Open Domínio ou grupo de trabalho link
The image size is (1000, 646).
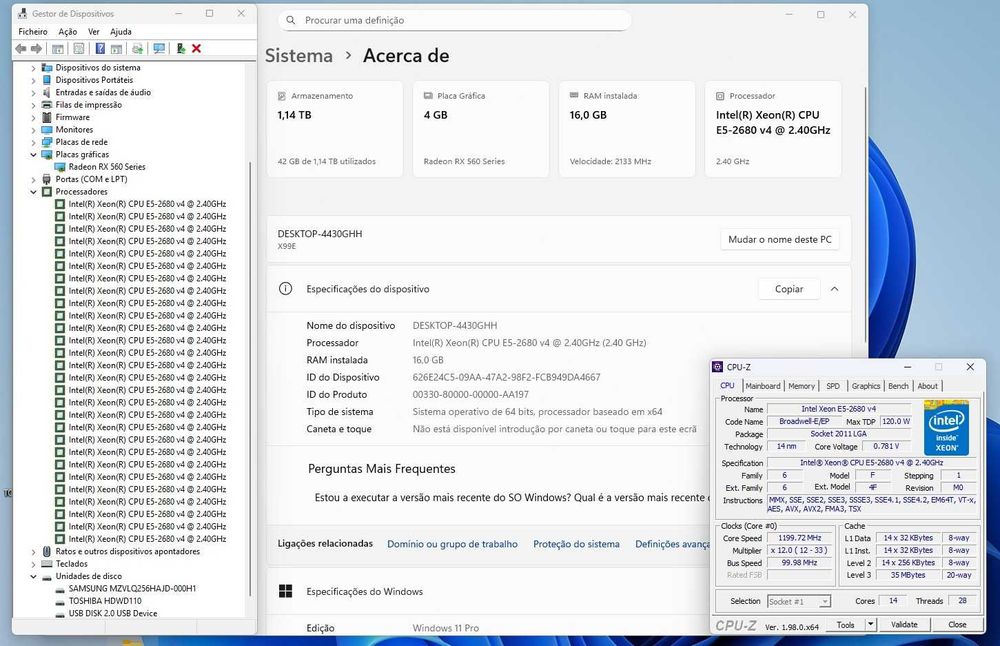click(452, 544)
